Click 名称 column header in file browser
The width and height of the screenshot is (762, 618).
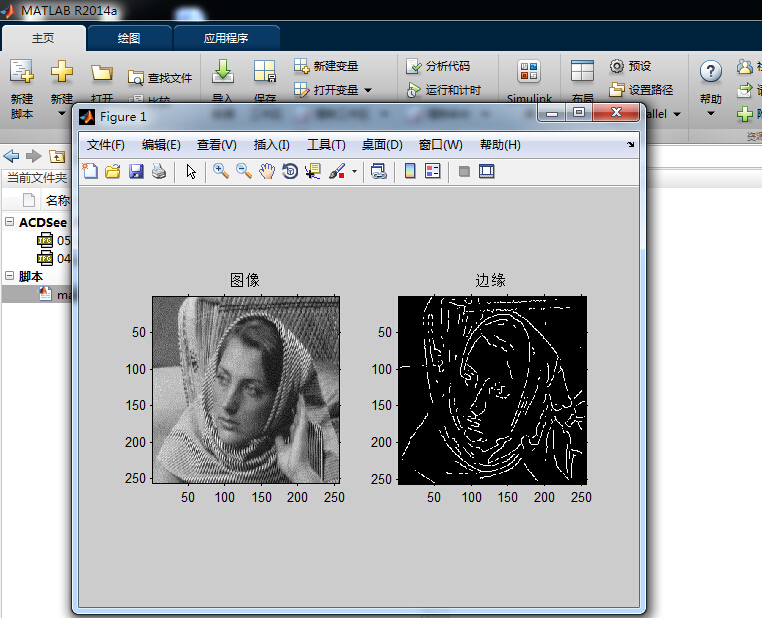(x=57, y=200)
